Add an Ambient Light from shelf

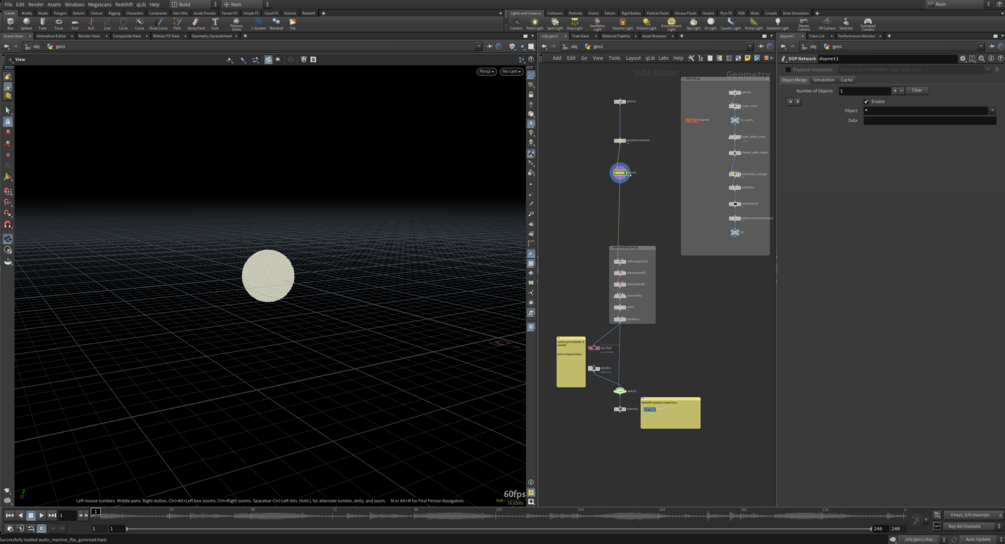[777, 24]
